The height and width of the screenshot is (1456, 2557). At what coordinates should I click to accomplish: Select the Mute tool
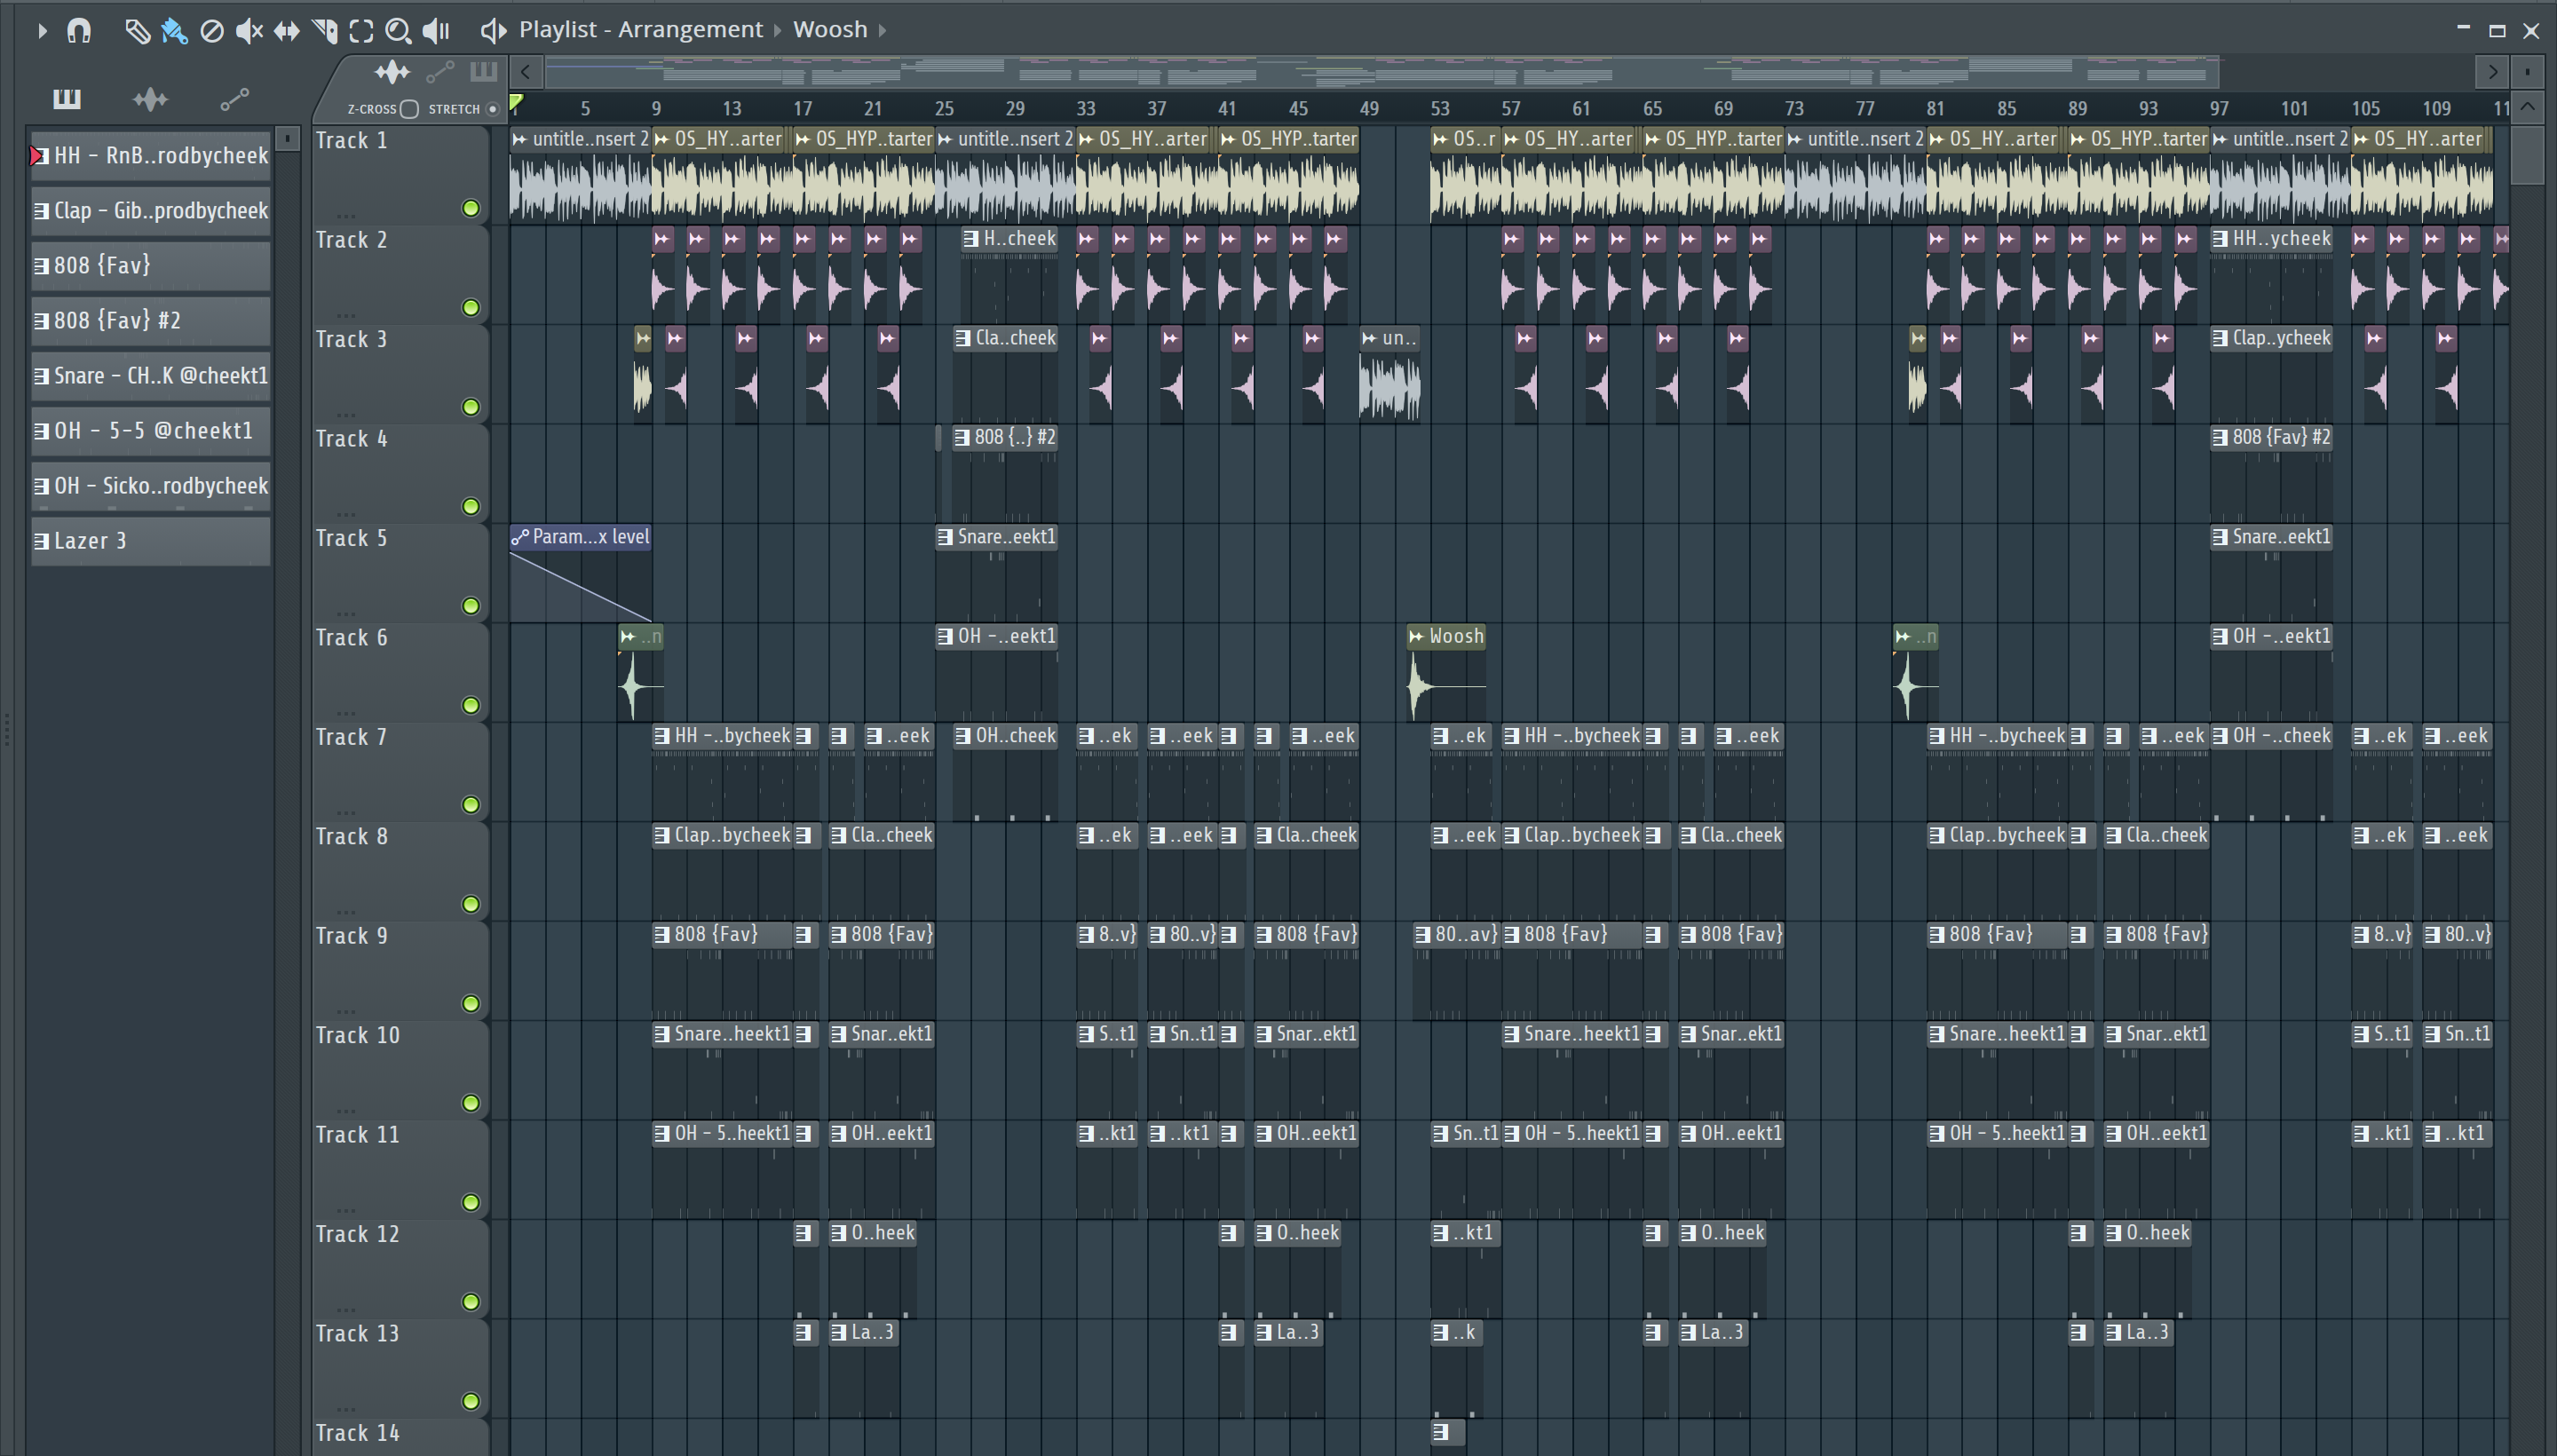249,31
